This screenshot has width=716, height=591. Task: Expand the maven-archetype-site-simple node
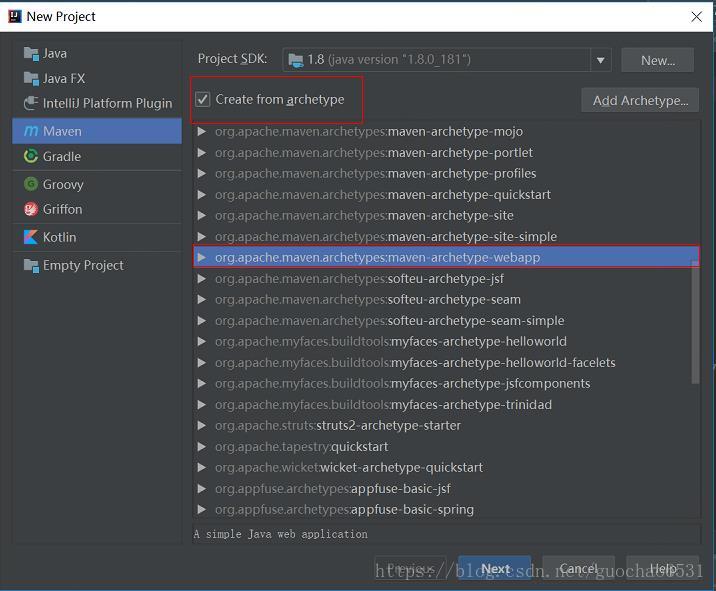click(201, 237)
